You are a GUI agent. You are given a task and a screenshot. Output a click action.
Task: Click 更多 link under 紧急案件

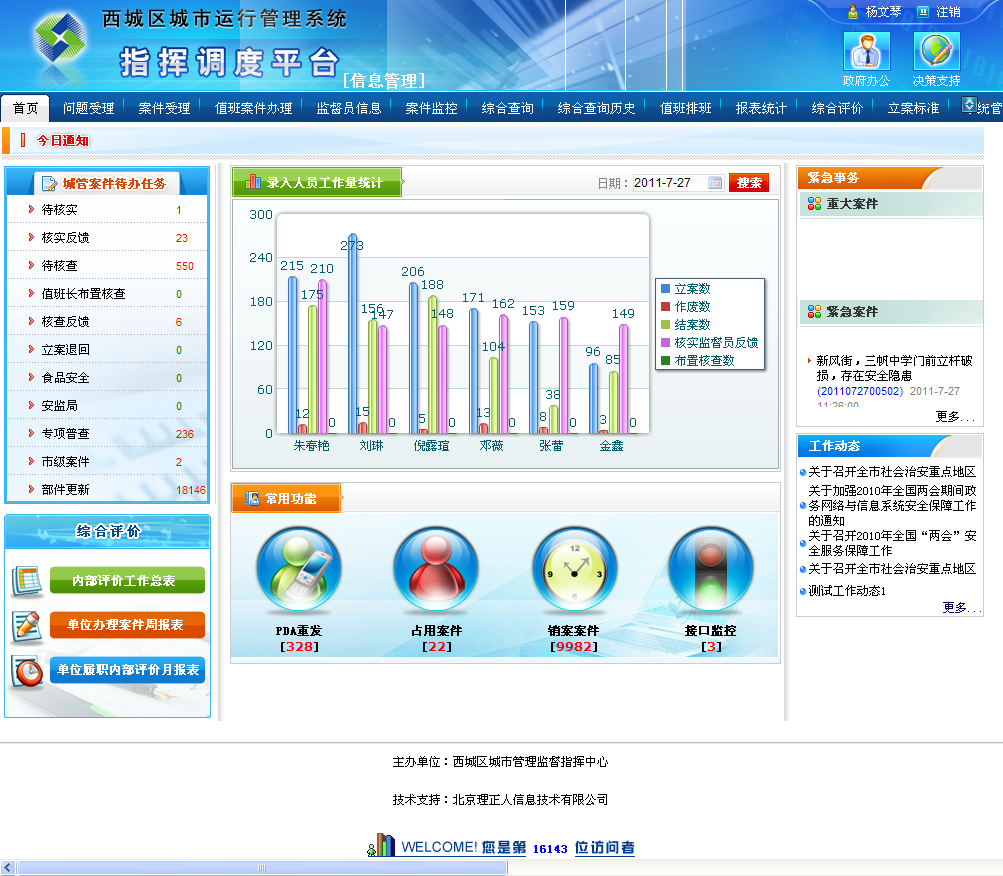click(954, 417)
